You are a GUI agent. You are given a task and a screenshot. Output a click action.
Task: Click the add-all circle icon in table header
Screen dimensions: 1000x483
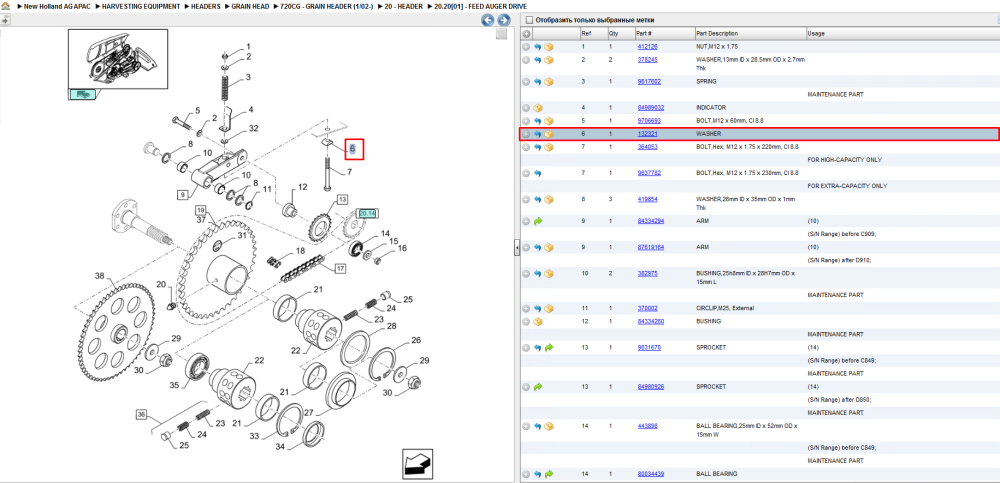pos(526,34)
